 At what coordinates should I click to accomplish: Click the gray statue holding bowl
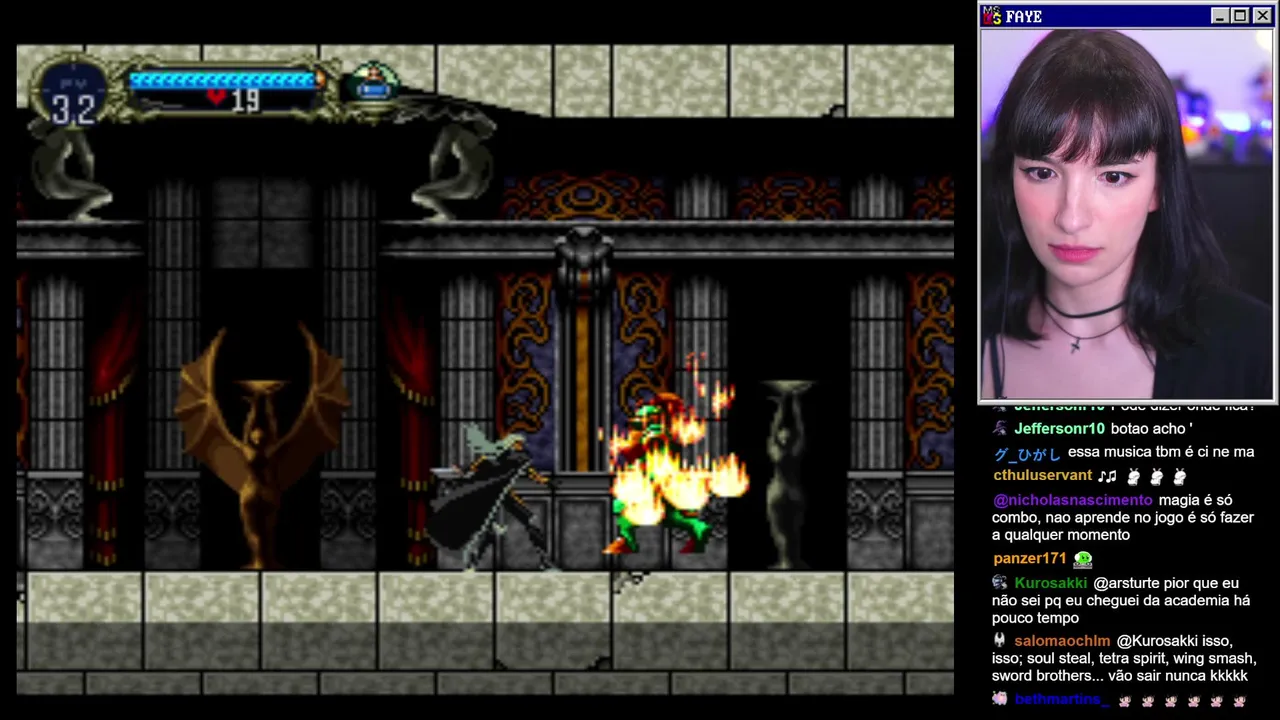pyautogui.click(x=790, y=473)
